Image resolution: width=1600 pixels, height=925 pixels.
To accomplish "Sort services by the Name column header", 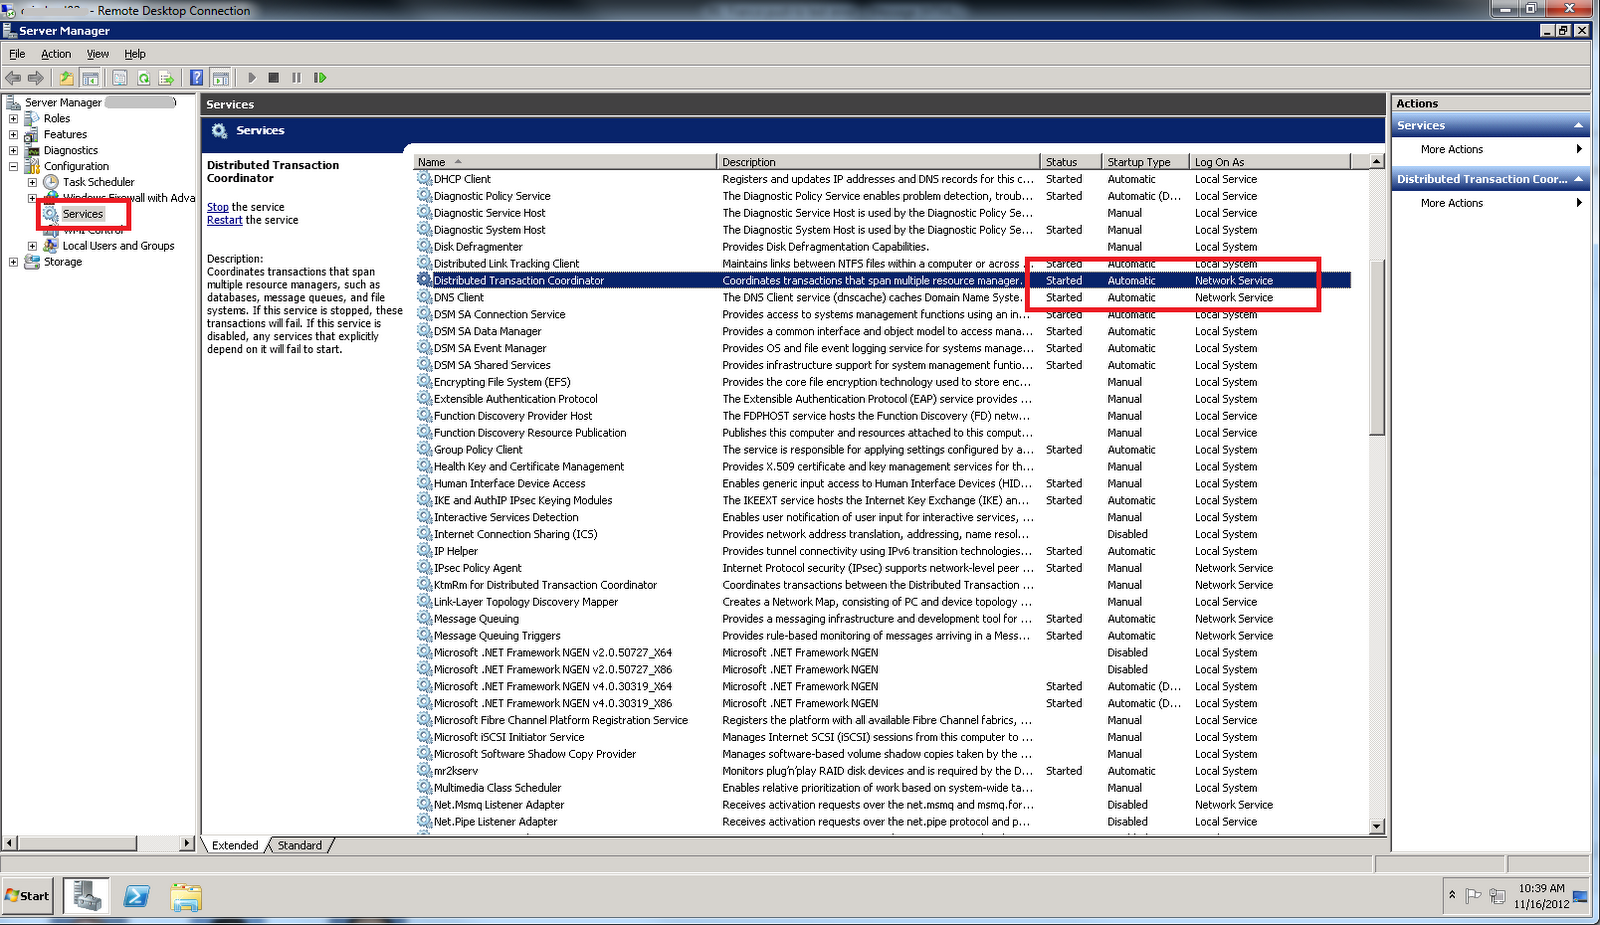I will pyautogui.click(x=565, y=162).
